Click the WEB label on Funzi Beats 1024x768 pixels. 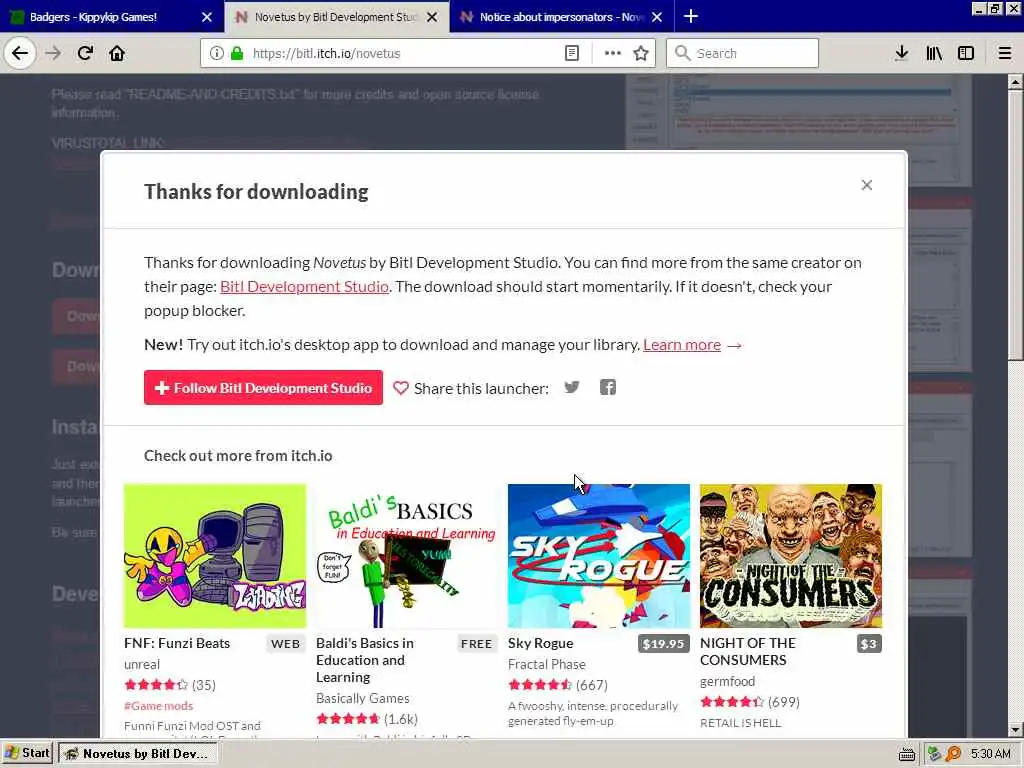click(x=285, y=644)
